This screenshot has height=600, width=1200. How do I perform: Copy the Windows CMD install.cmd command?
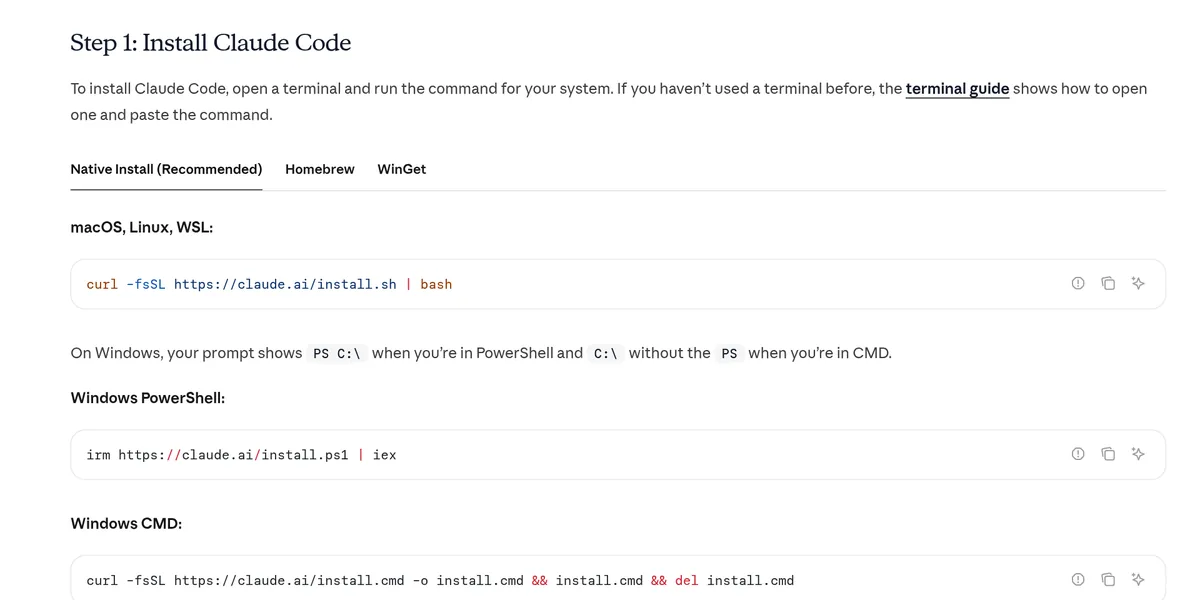[1108, 580]
